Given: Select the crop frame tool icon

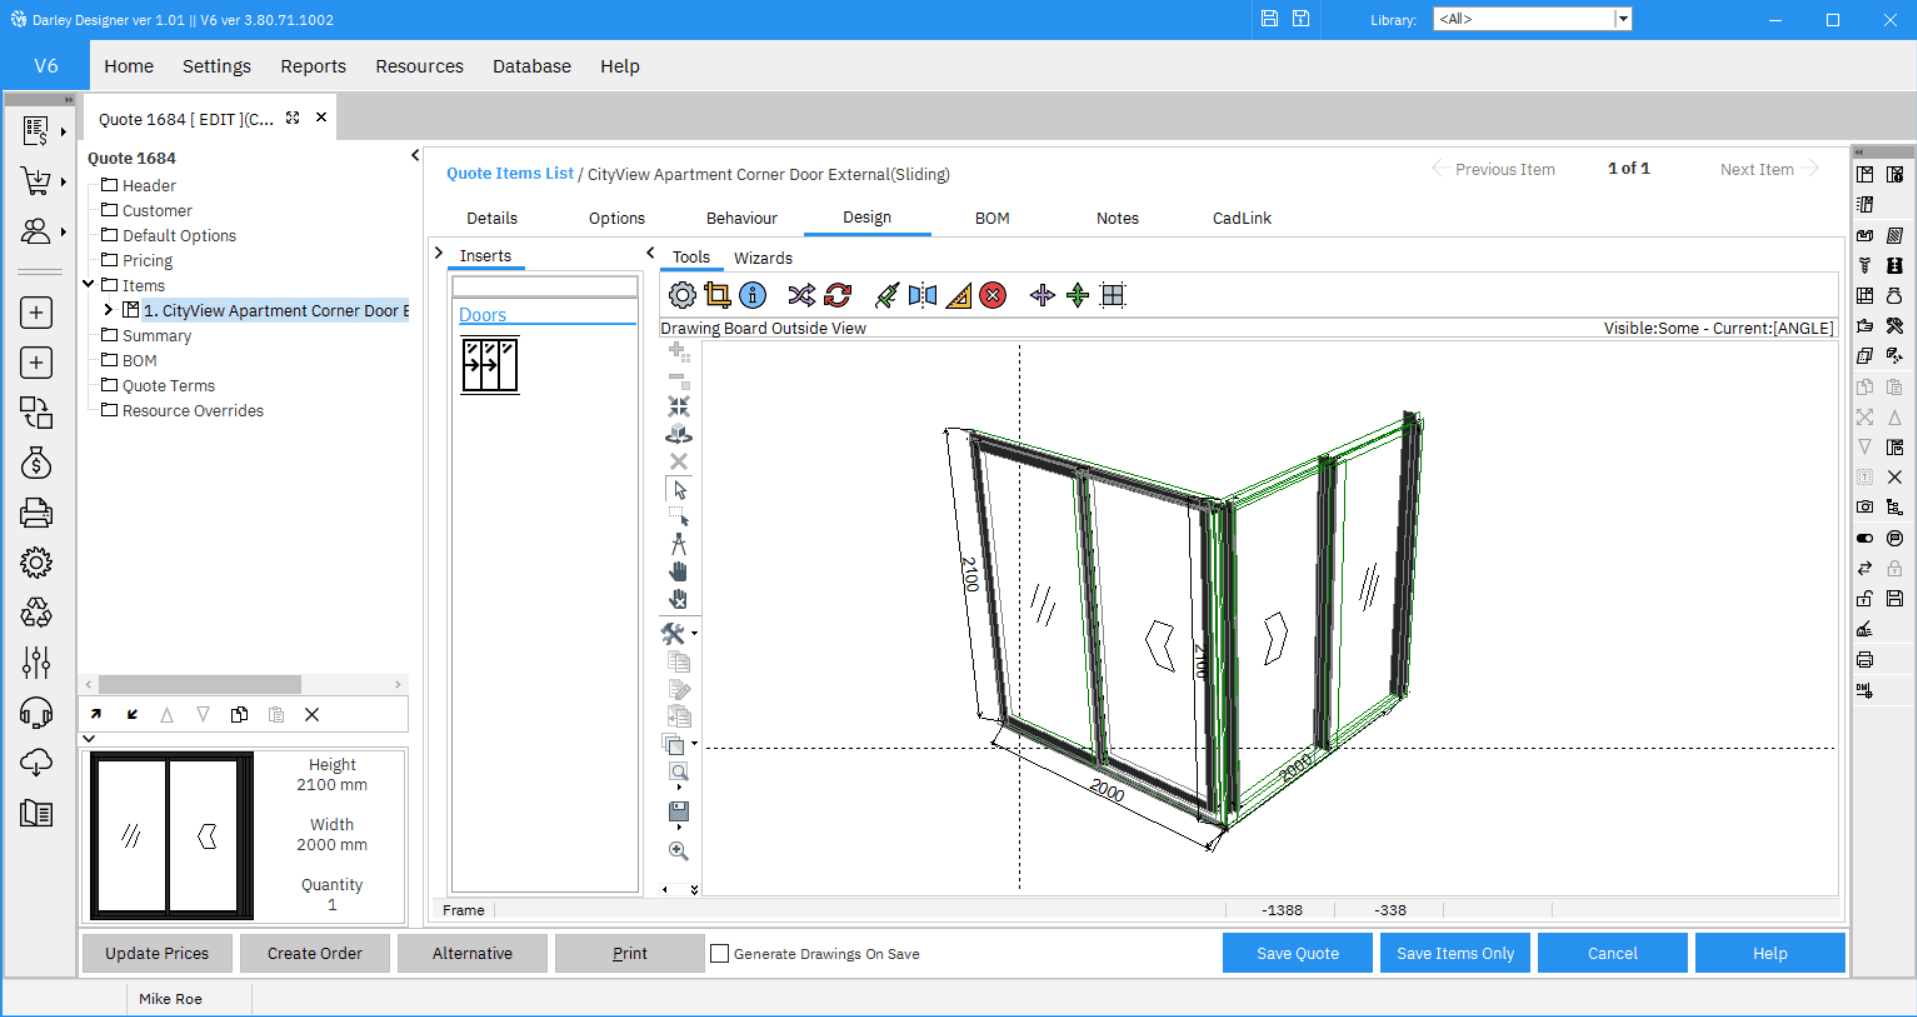Looking at the screenshot, I should 717,295.
